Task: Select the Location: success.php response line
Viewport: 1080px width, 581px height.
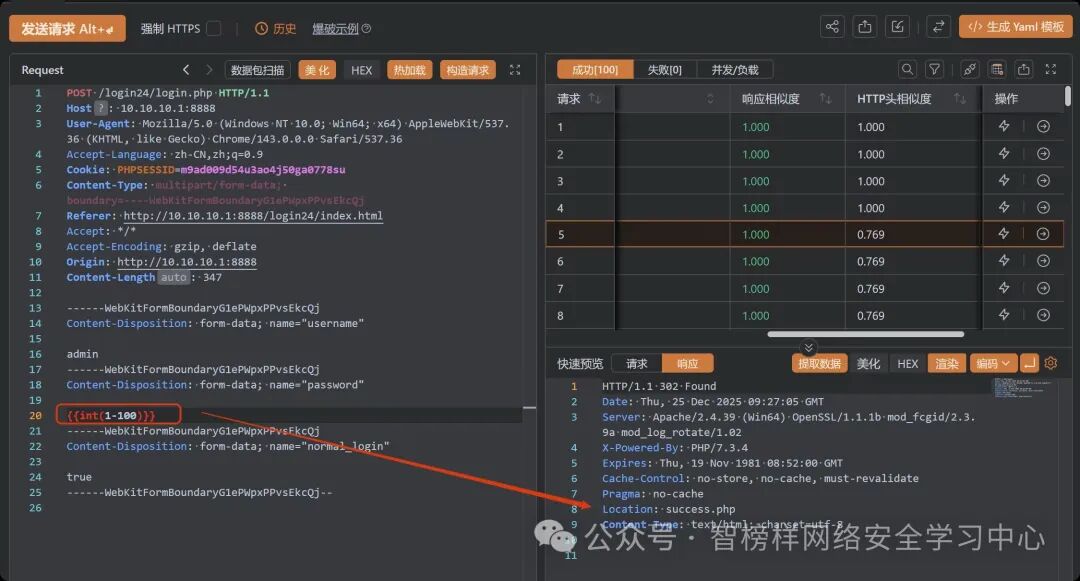Action: click(x=668, y=509)
